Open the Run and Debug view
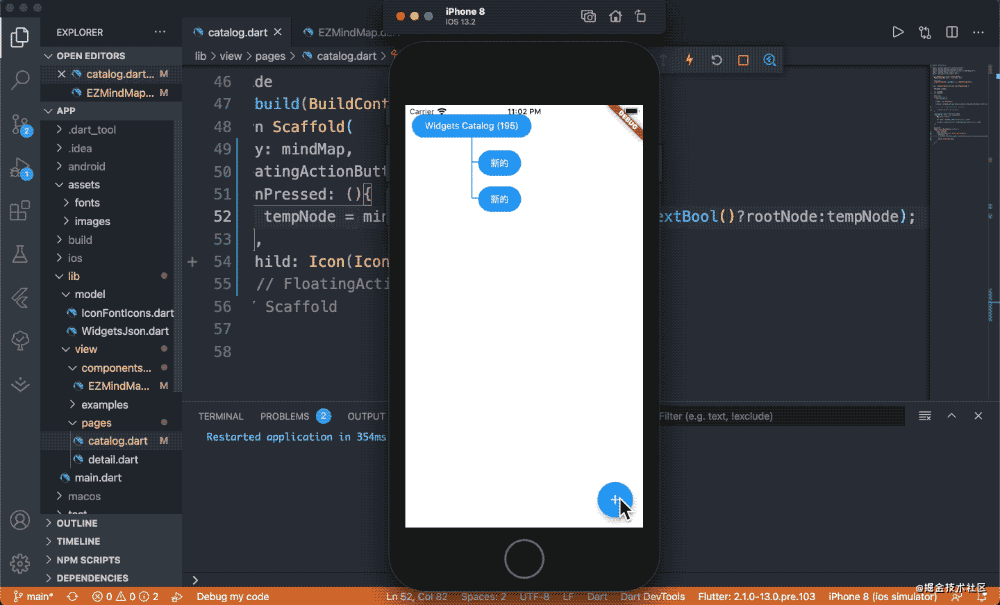The width and height of the screenshot is (1000, 605). 20,168
